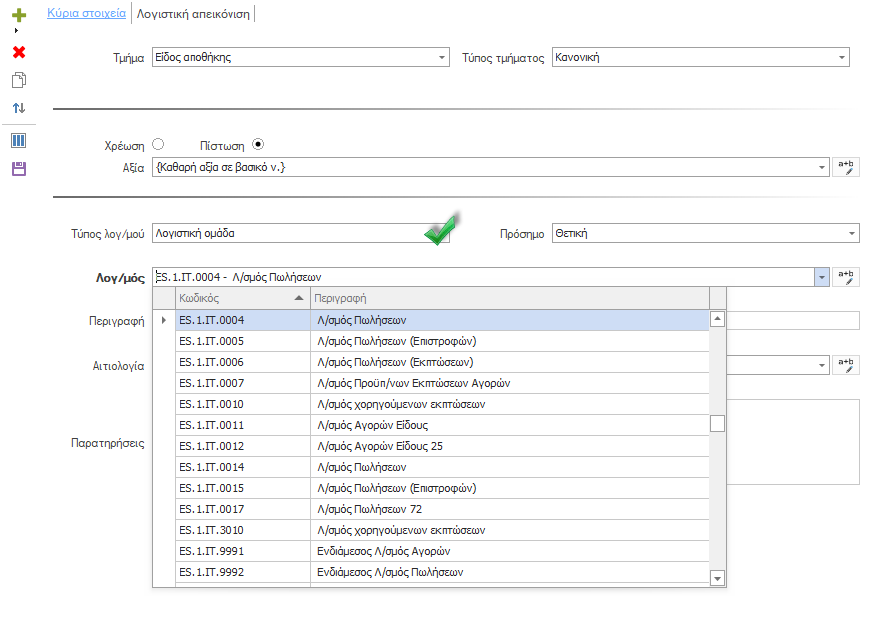869x641 pixels.
Task: Click the green plus add icon
Action: [19, 15]
